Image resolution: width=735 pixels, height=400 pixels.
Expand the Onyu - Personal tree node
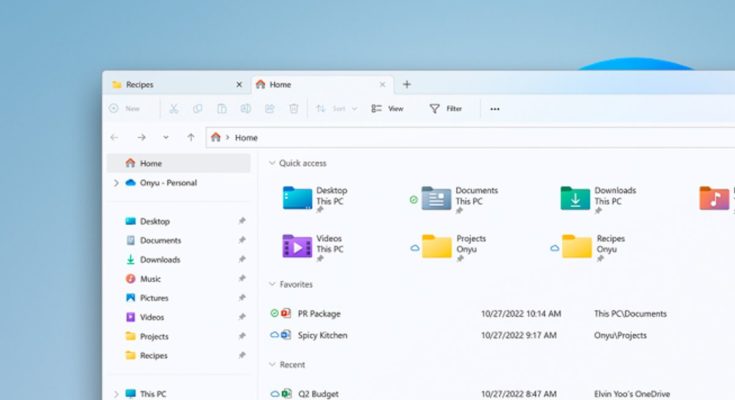116,183
